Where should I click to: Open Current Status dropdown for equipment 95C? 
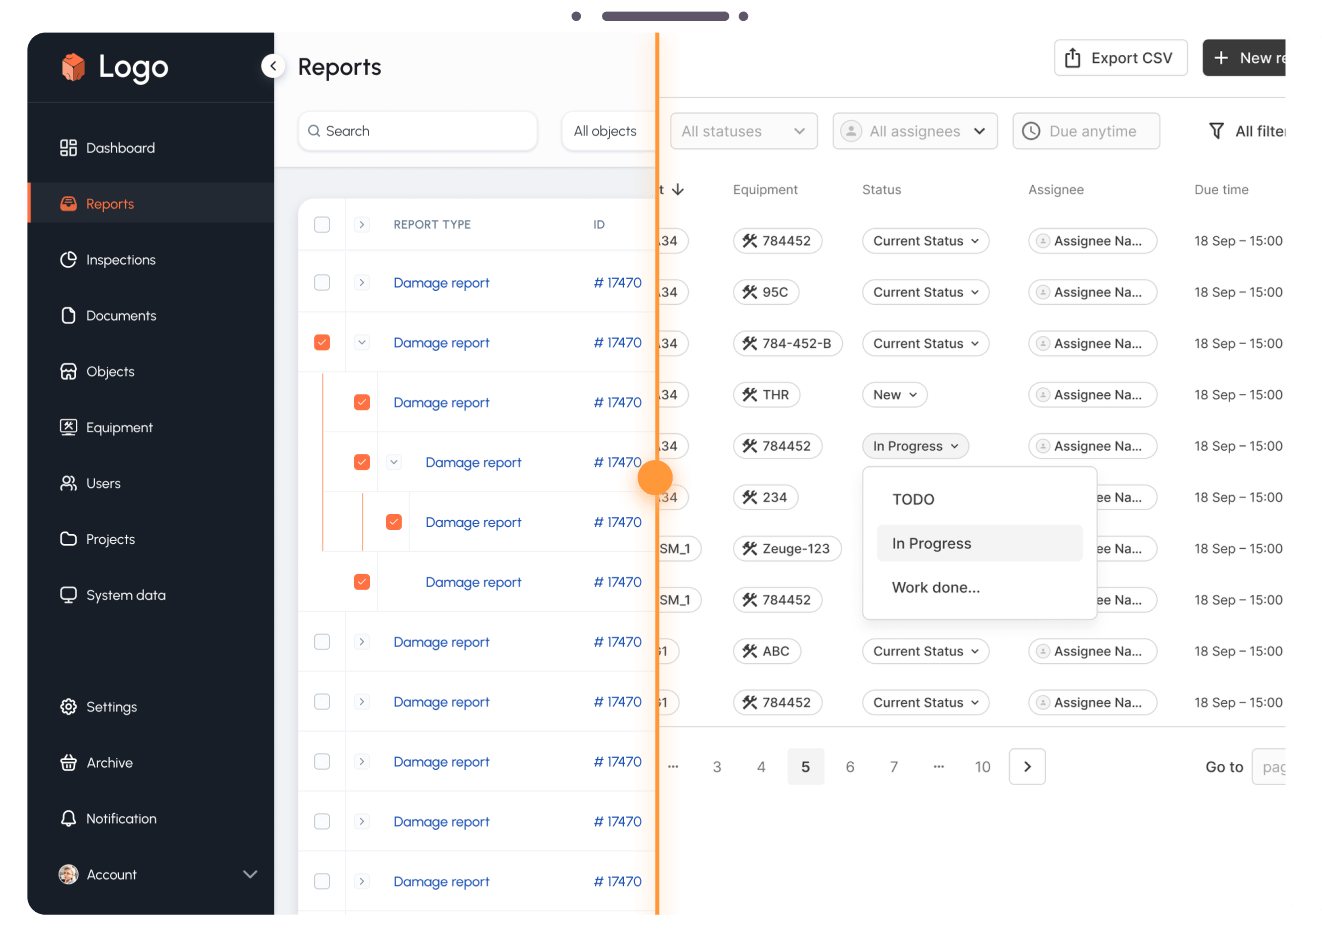pos(926,292)
